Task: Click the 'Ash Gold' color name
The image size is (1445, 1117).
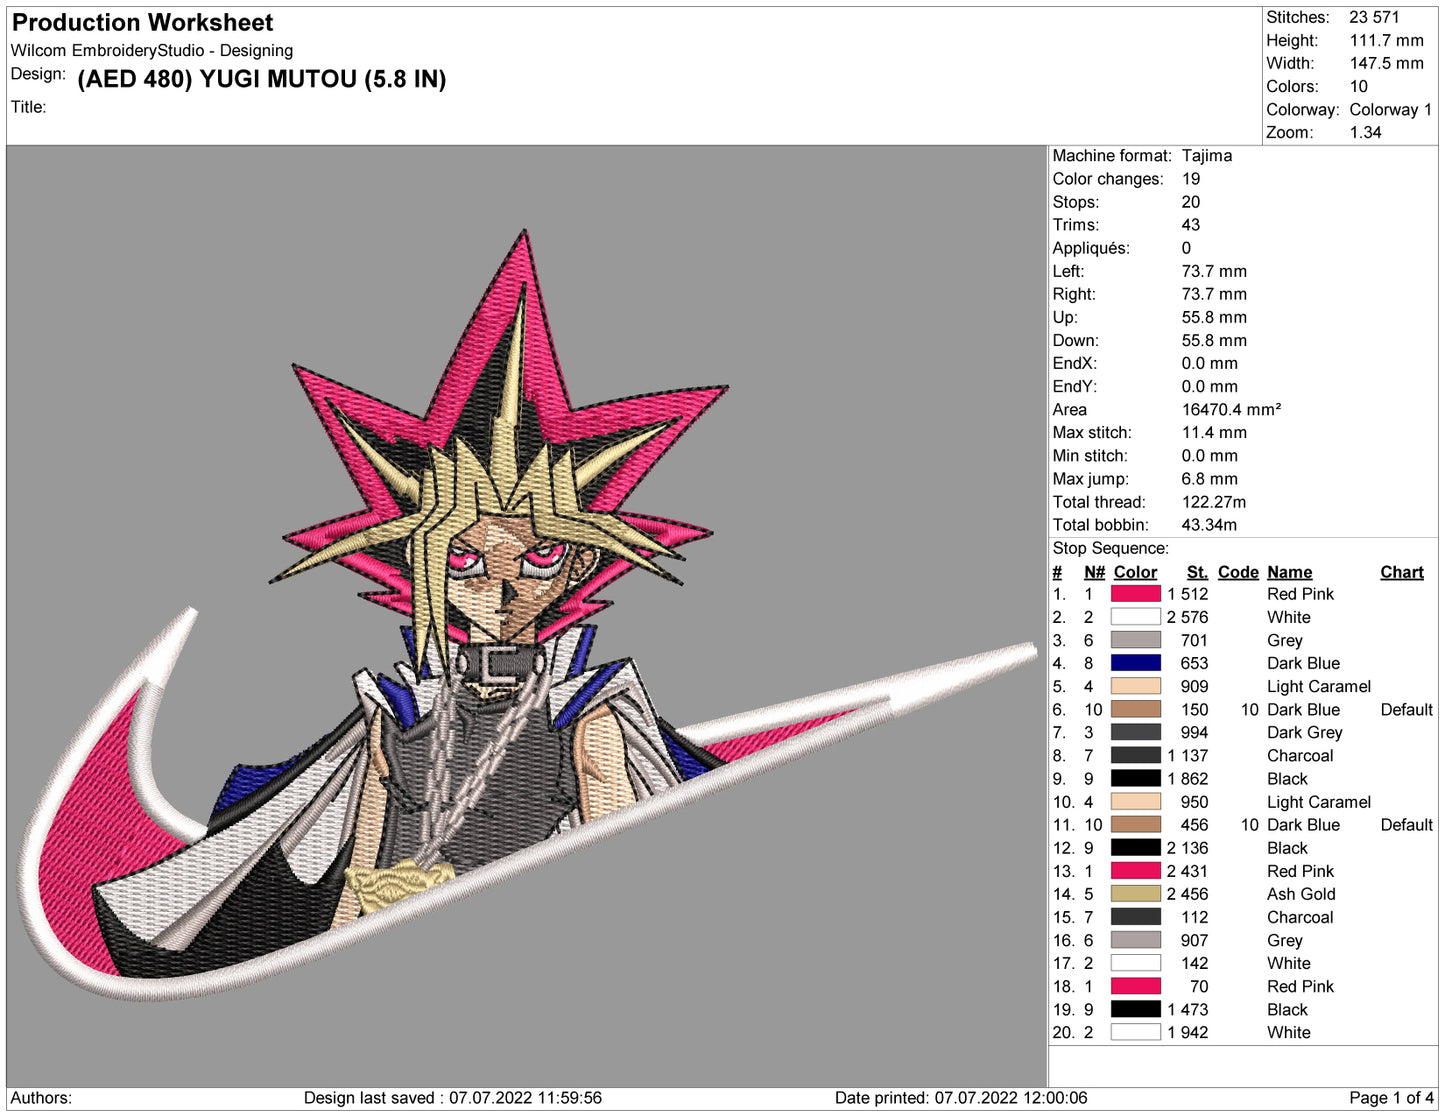Action: 1301,894
